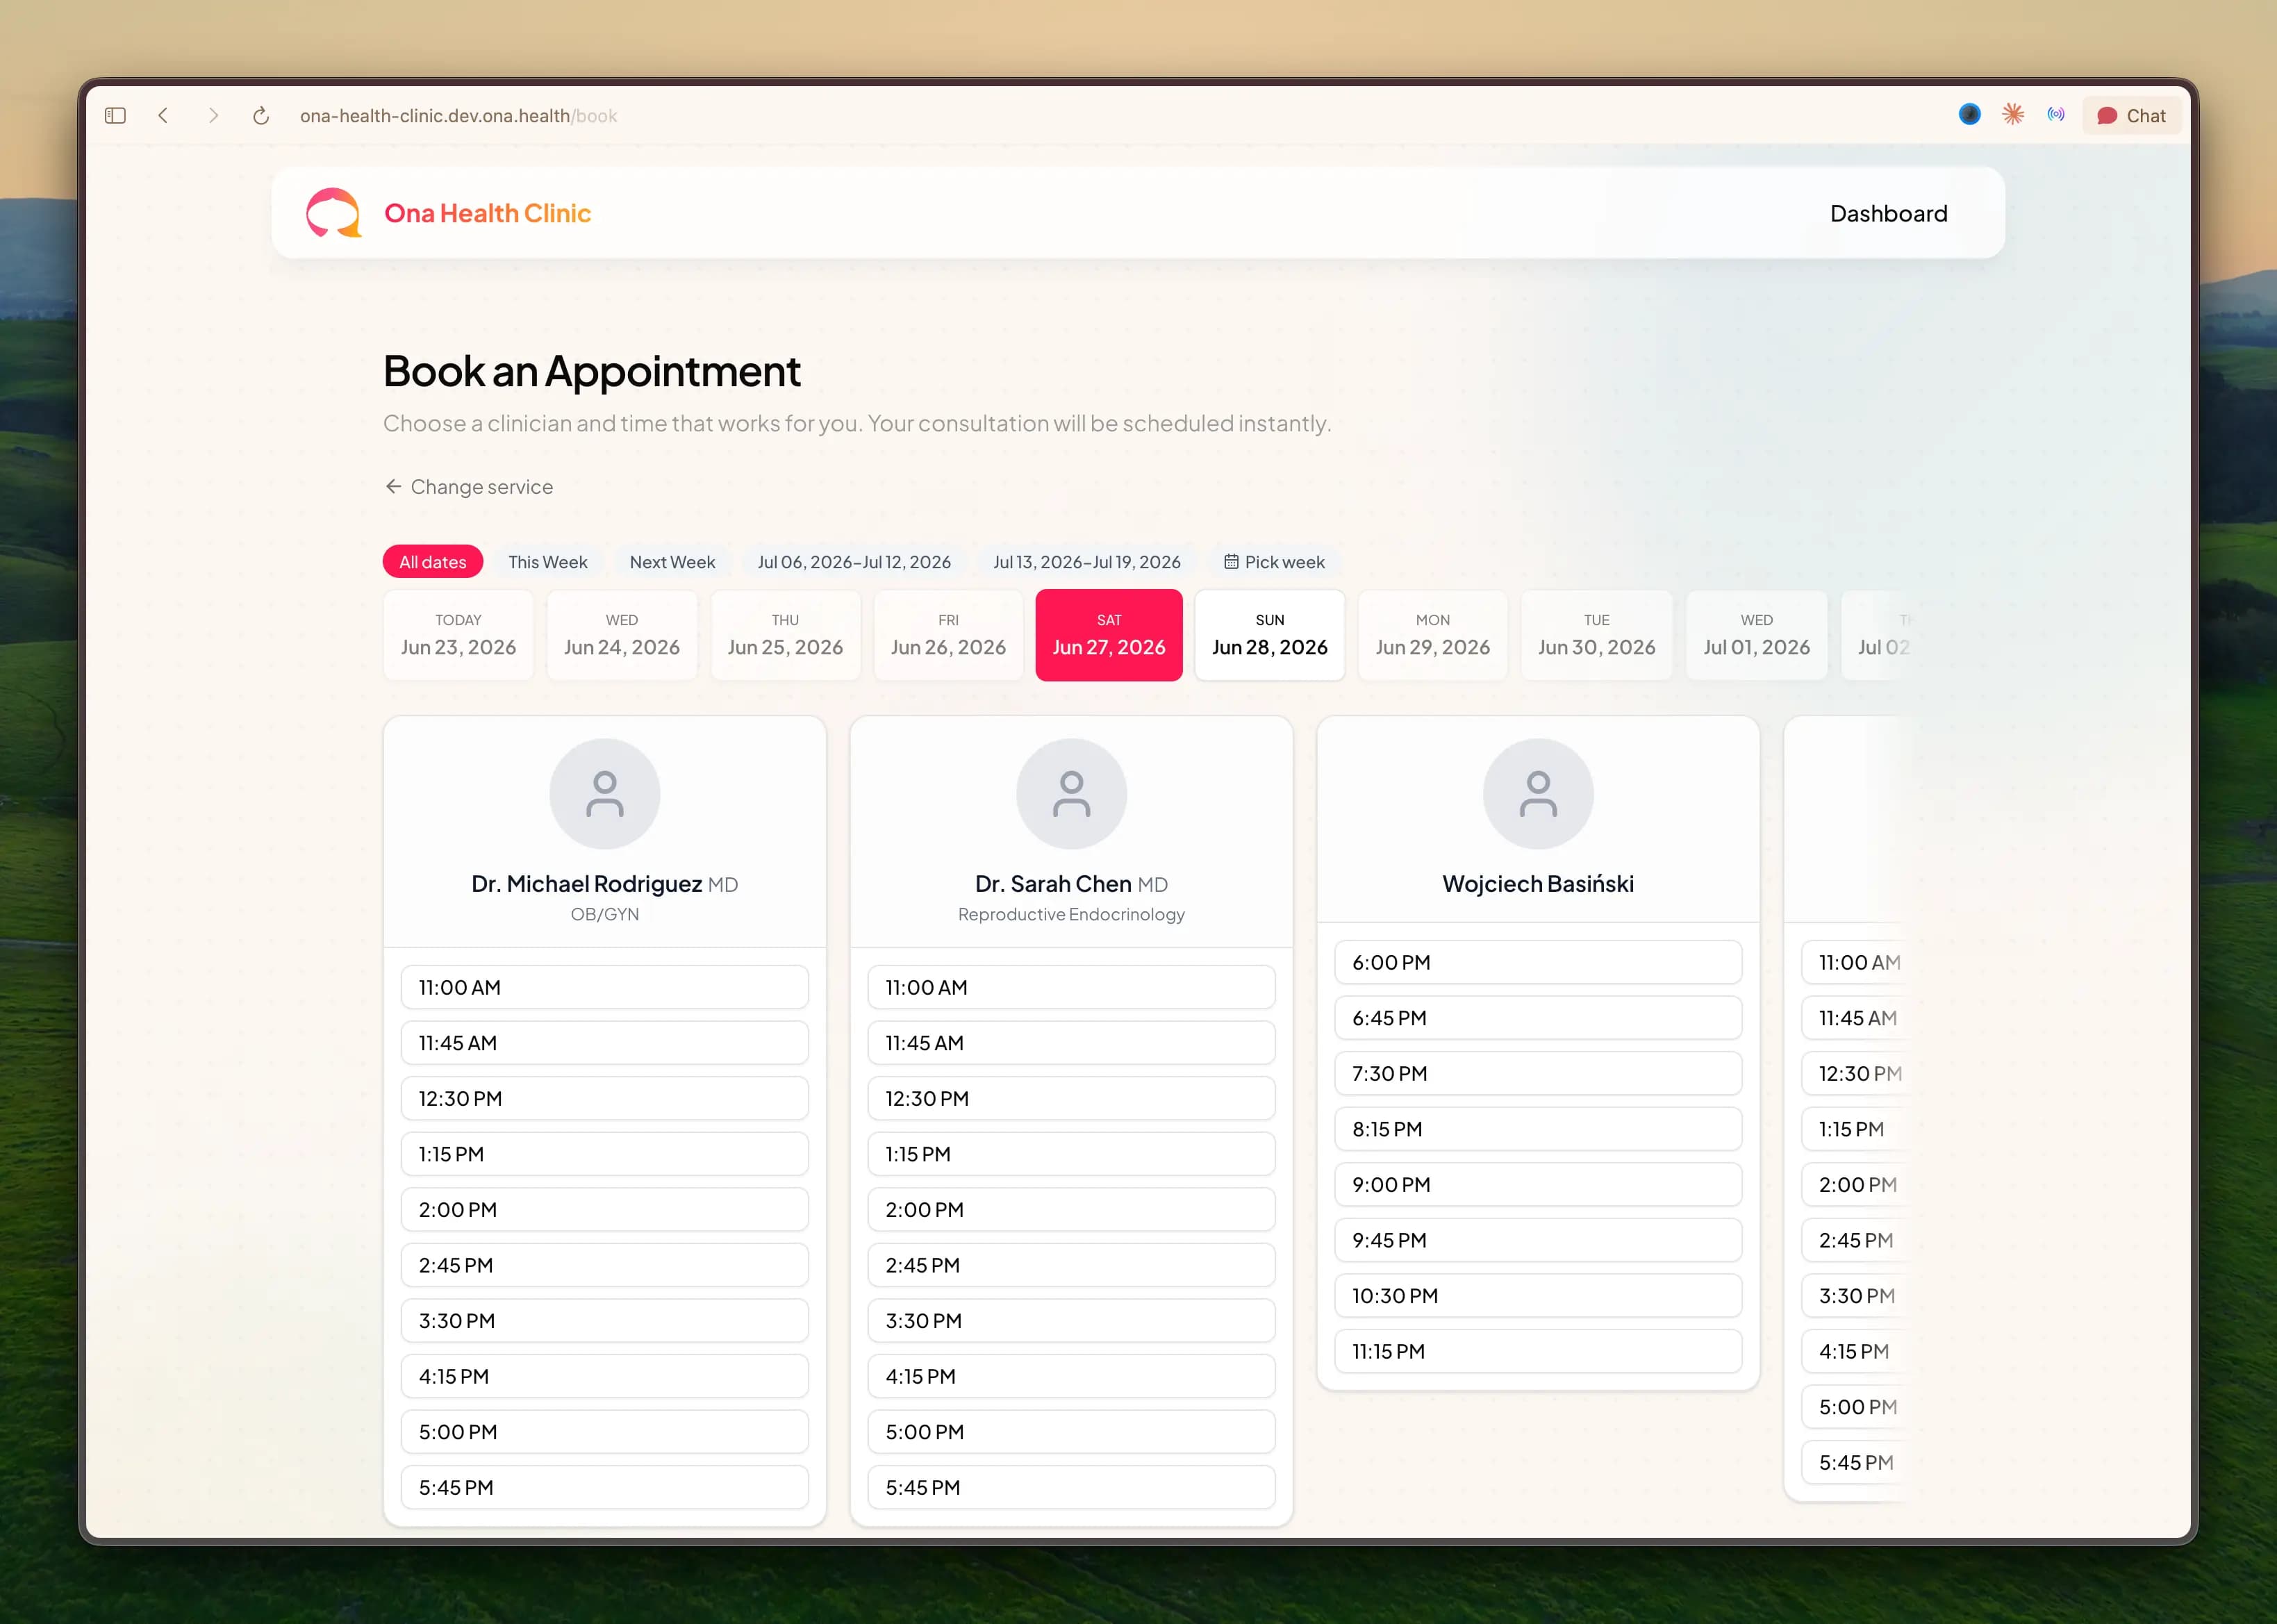2277x1624 pixels.
Task: Choose the THU Jun 25, 2026 date card
Action: pos(785,635)
